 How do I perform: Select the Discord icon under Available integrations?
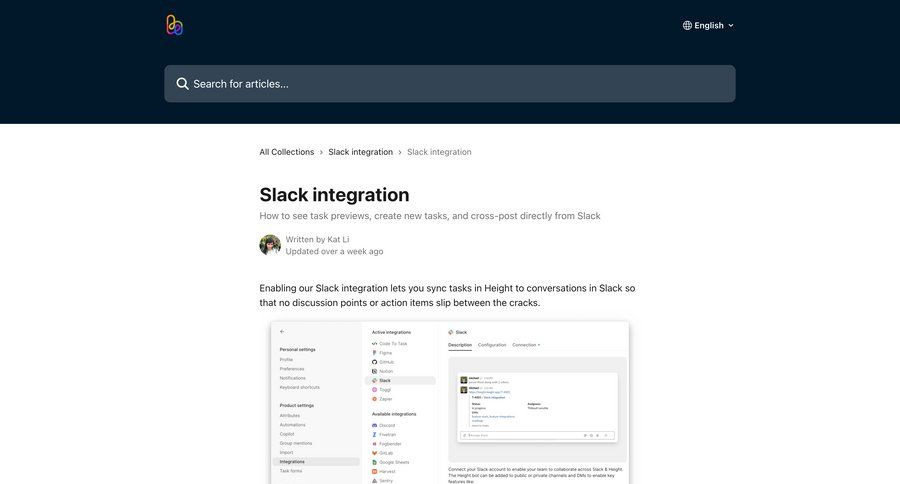(375, 425)
